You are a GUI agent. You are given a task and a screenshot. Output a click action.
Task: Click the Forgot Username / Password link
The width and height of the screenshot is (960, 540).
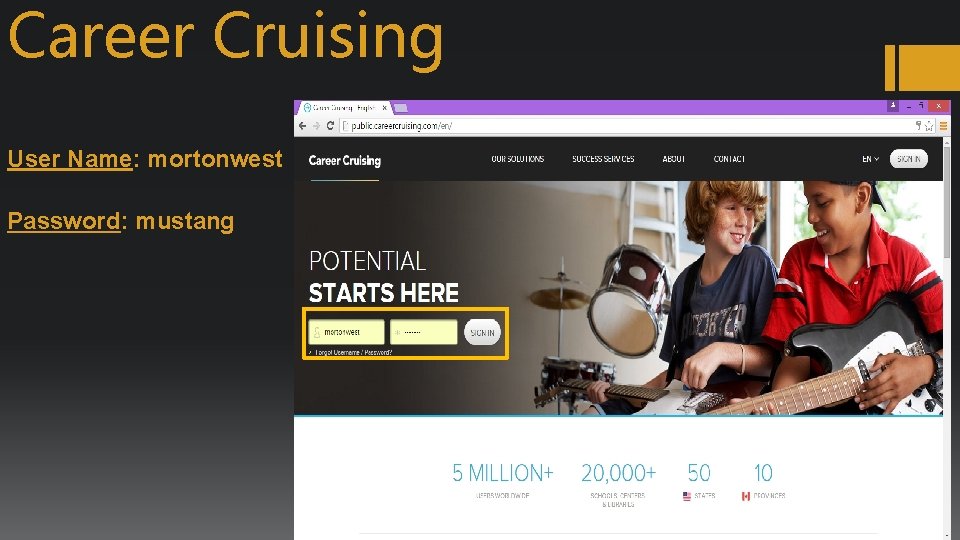[x=353, y=353]
